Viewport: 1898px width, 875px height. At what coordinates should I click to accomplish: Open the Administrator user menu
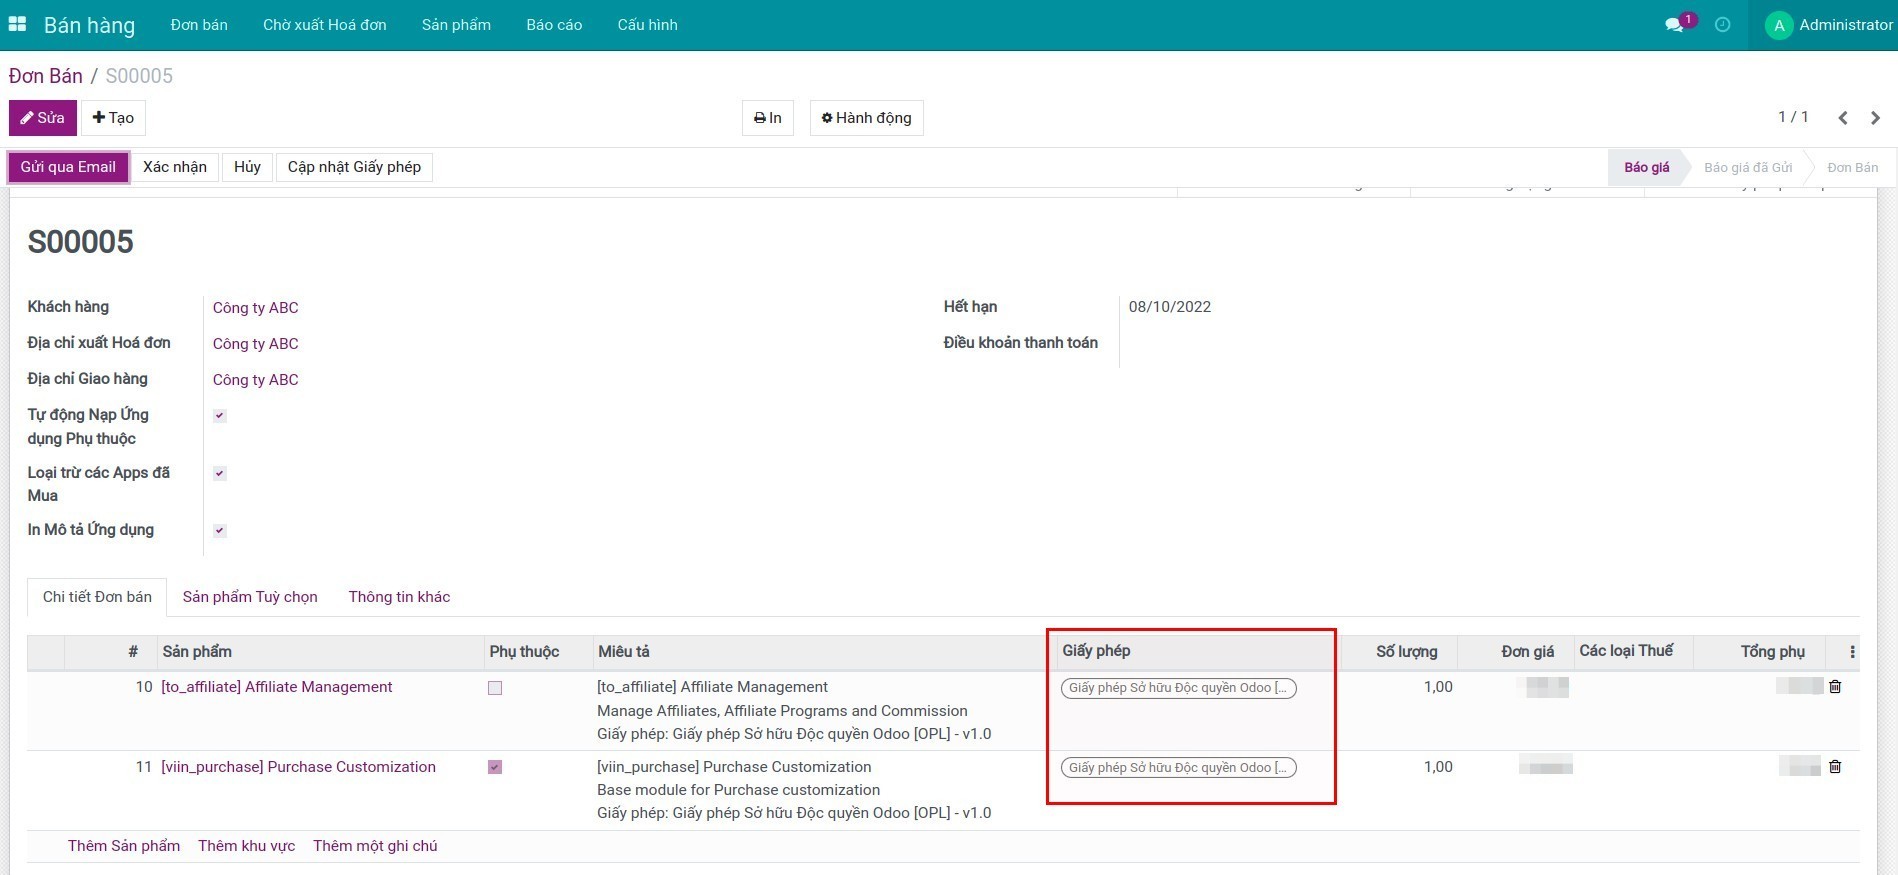1827,25
